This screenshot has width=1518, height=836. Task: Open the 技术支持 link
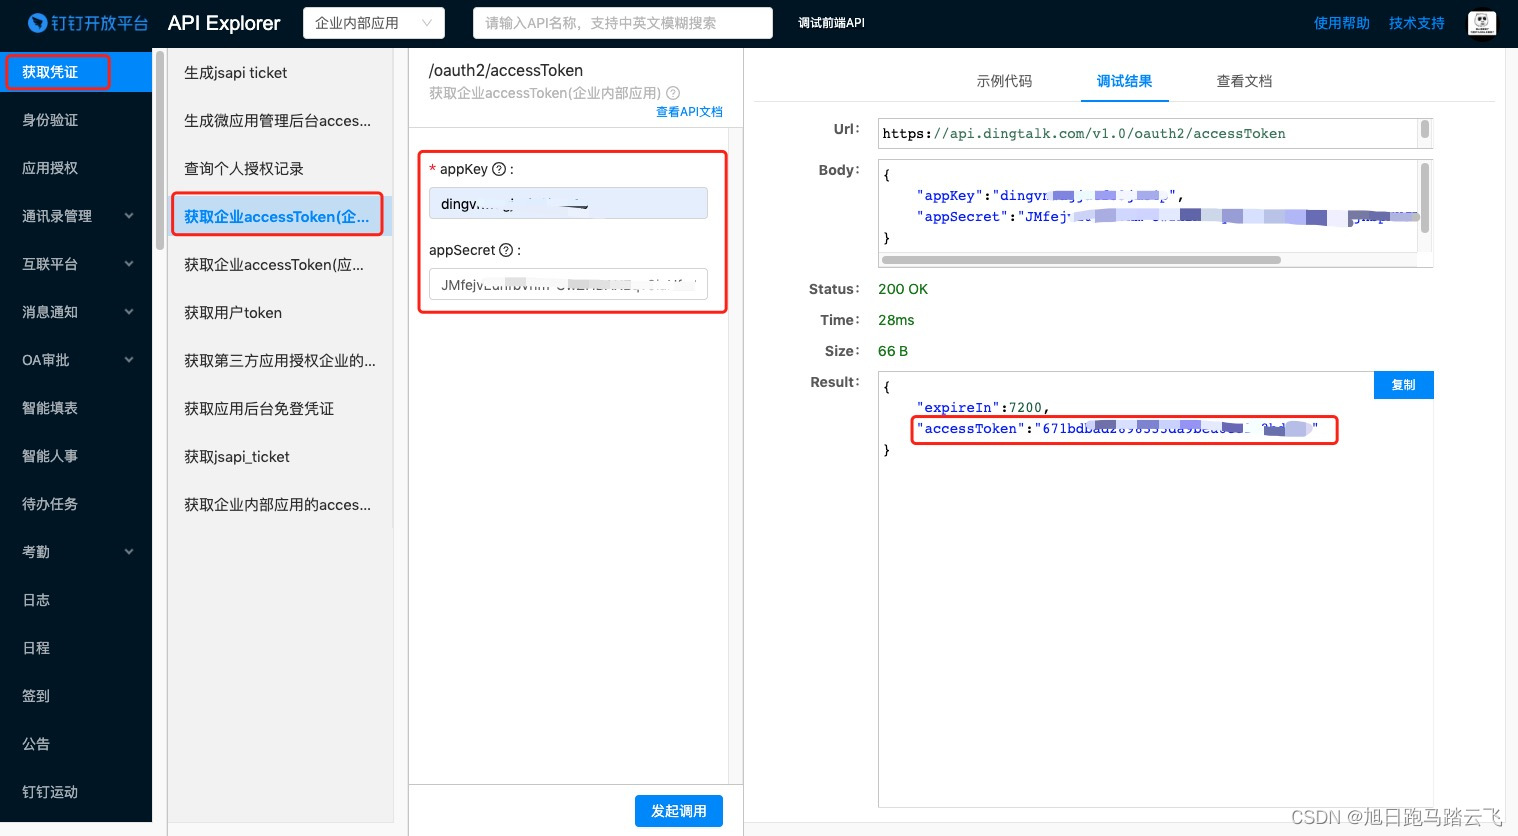click(x=1417, y=23)
